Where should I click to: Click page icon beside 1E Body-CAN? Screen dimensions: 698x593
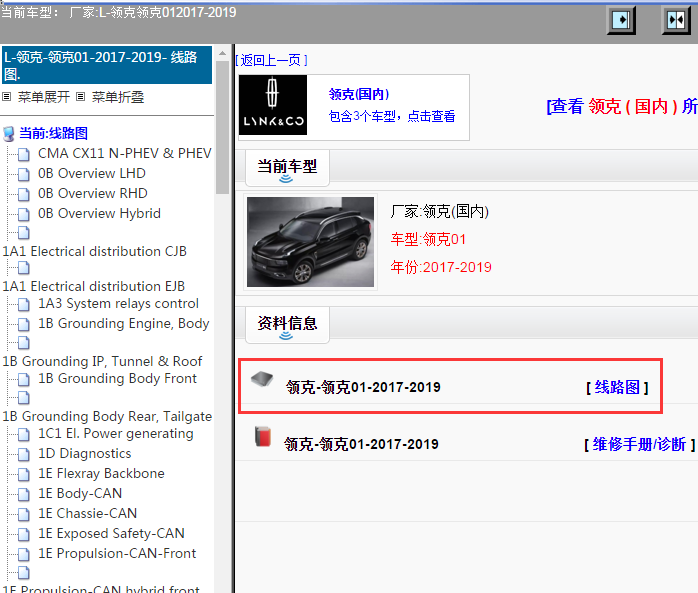pyautogui.click(x=24, y=494)
